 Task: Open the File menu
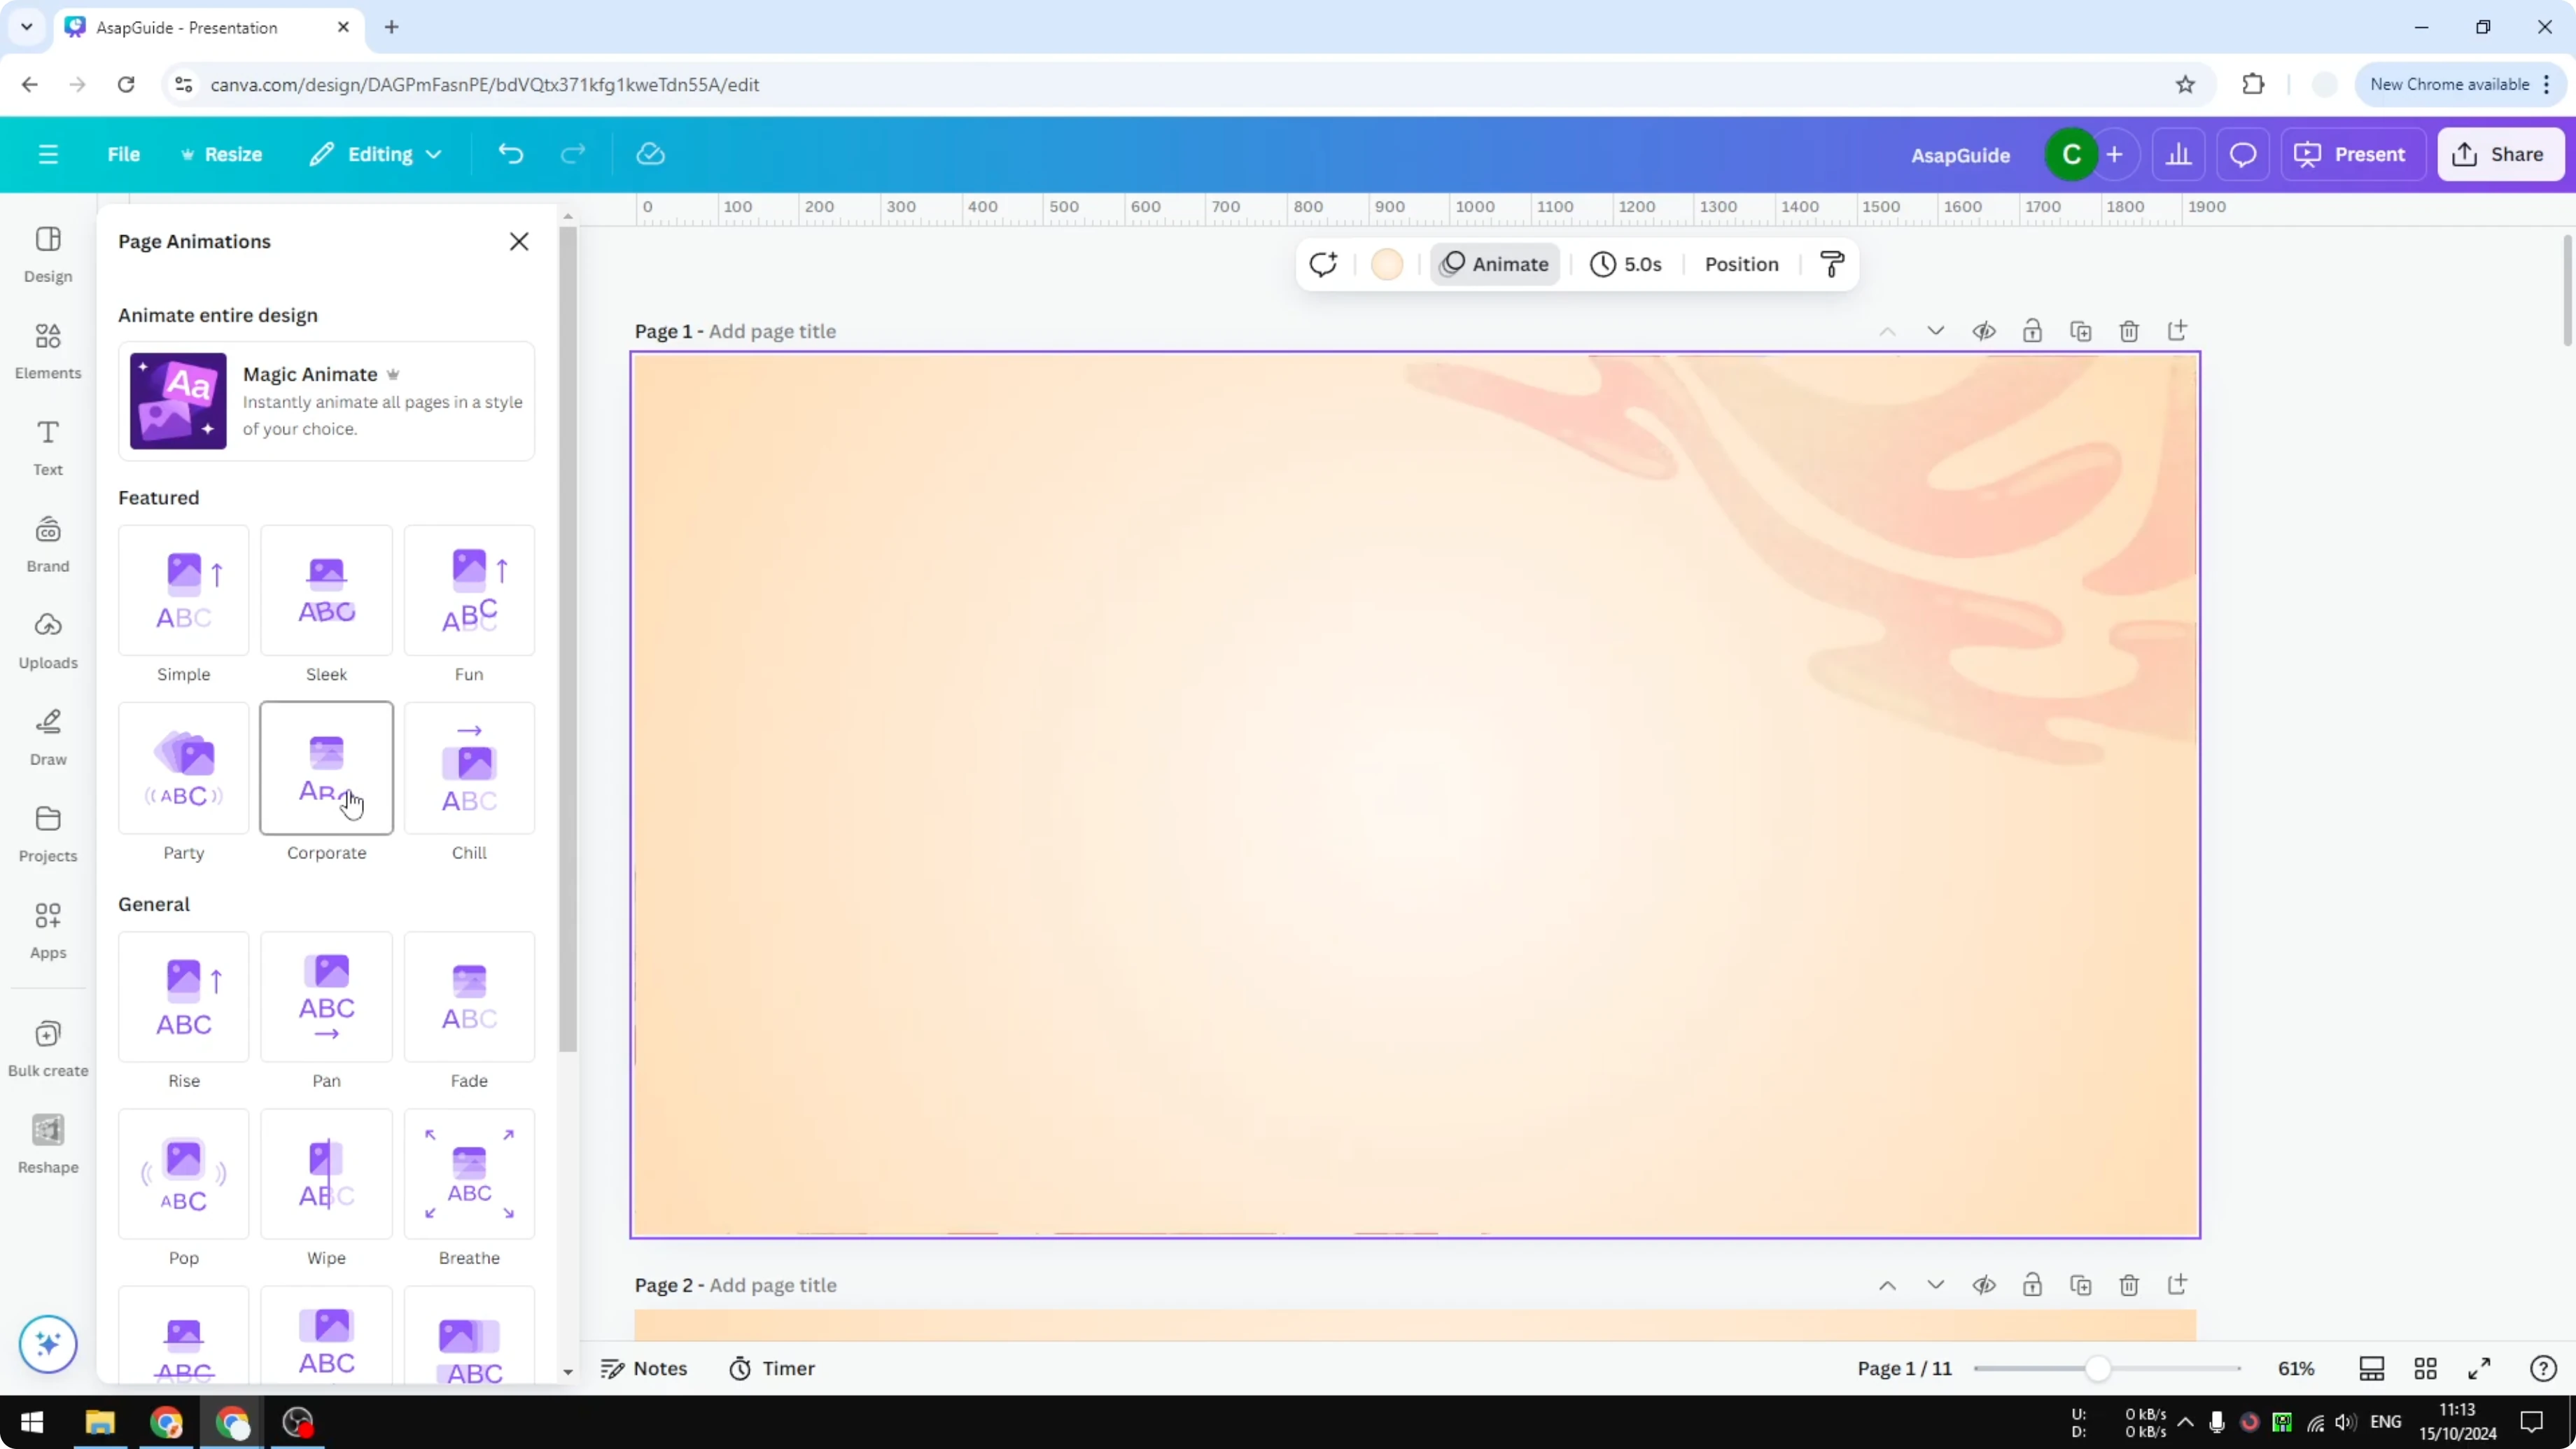tap(124, 154)
